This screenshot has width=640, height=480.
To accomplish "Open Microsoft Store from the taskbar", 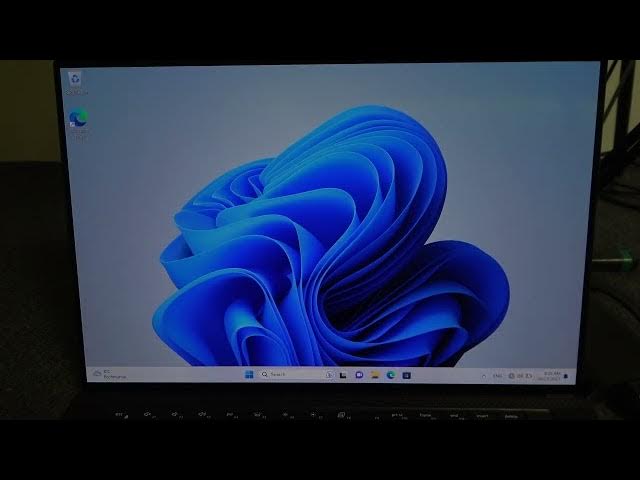I will [407, 376].
